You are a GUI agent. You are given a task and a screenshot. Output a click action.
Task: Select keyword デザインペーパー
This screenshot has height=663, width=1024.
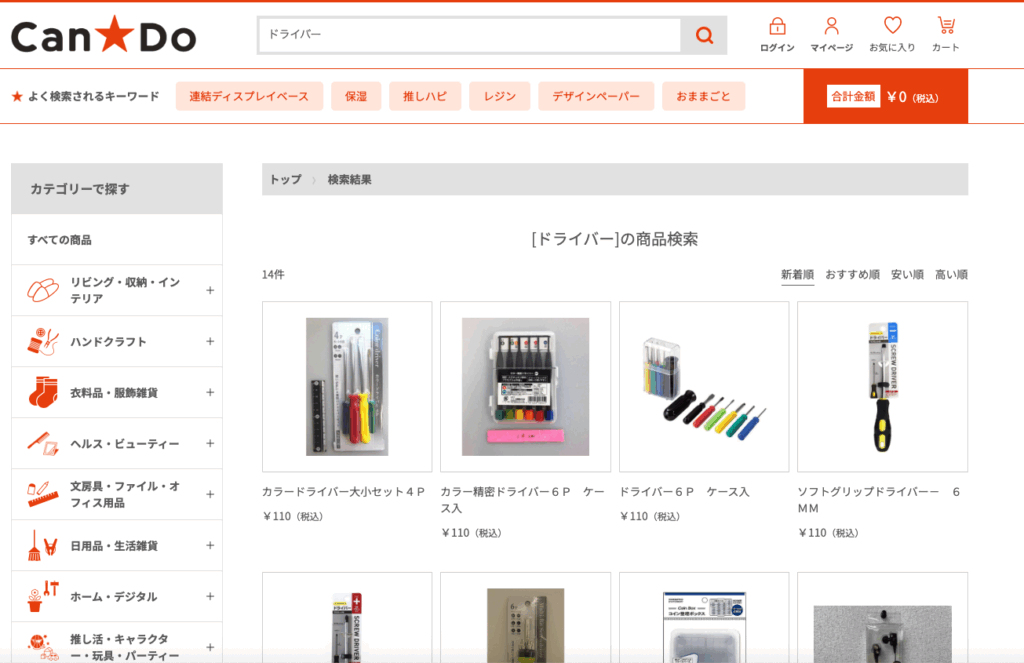point(596,96)
